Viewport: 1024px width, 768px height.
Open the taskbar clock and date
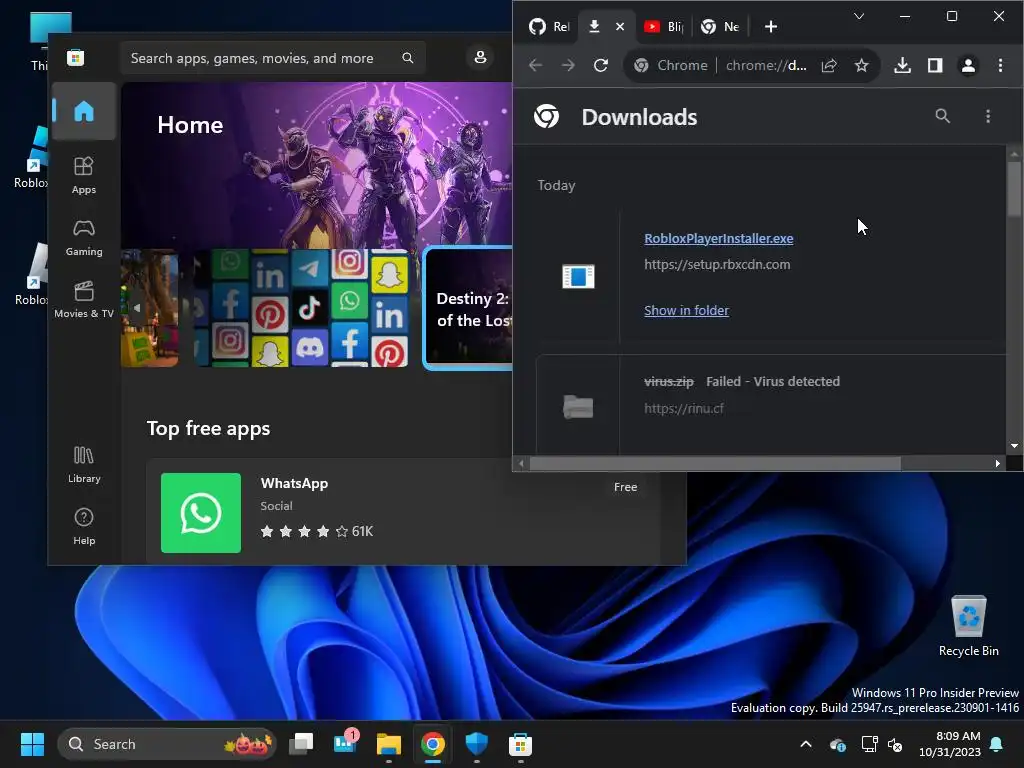(950, 744)
